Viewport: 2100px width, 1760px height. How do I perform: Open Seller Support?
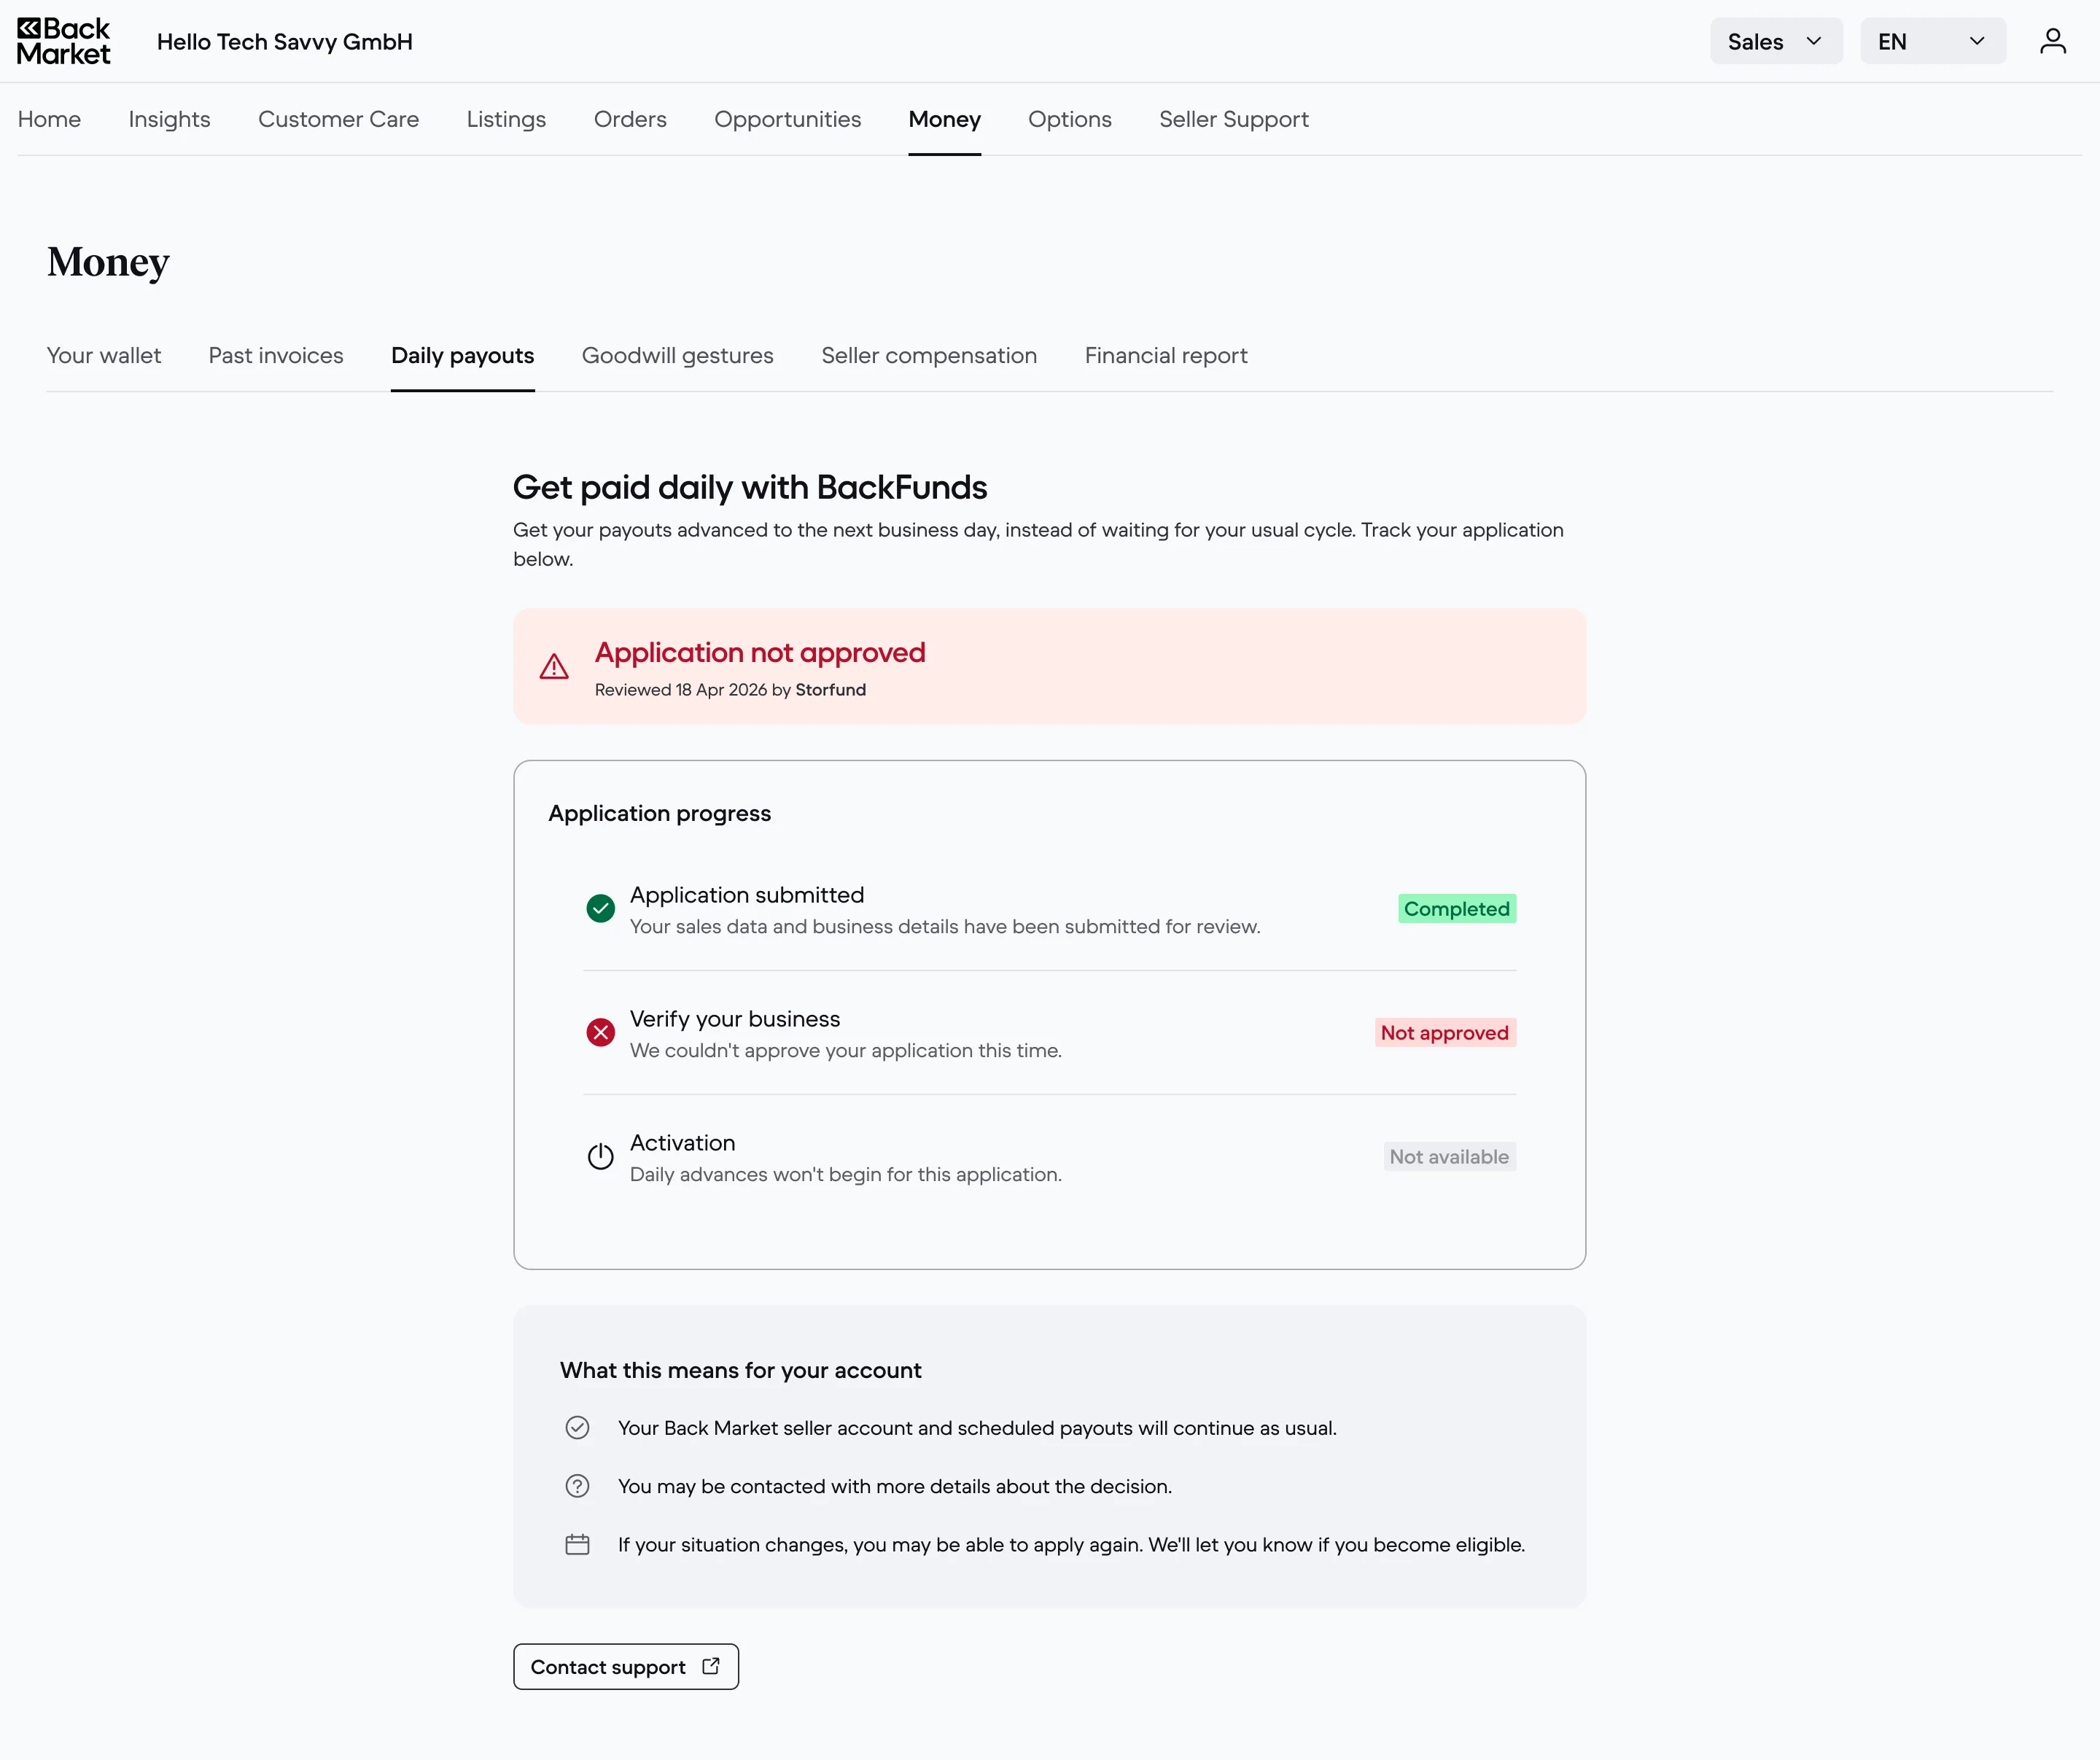point(1233,119)
